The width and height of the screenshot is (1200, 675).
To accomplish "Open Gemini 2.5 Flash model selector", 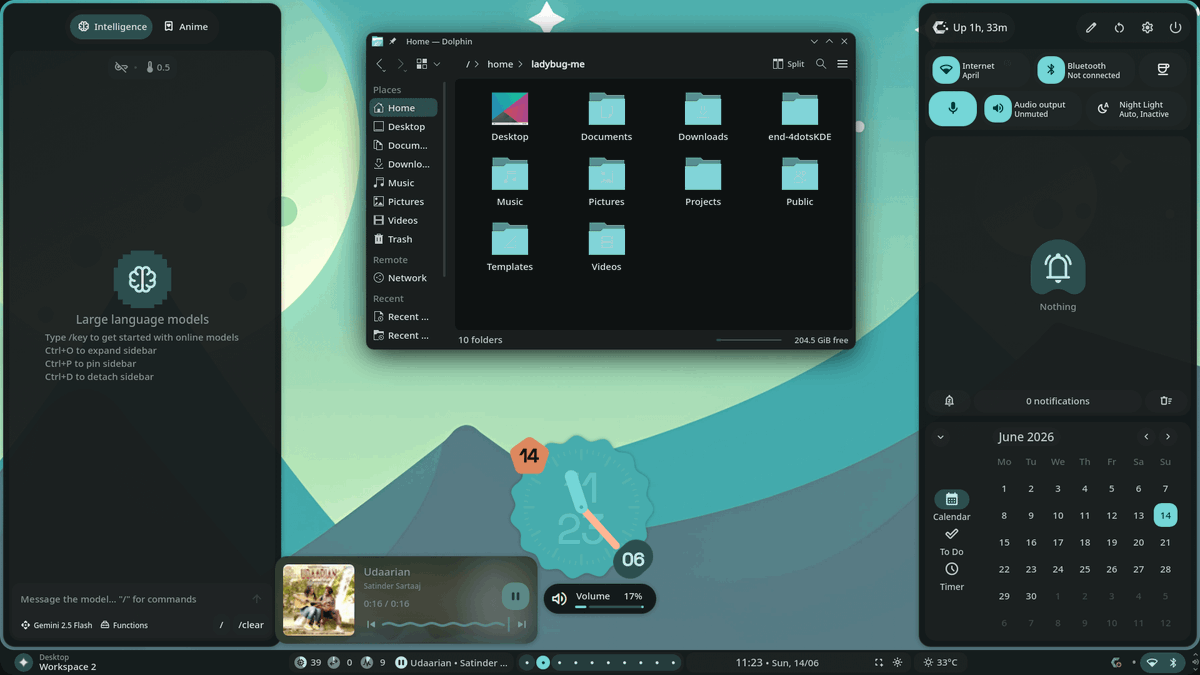I will pos(56,625).
